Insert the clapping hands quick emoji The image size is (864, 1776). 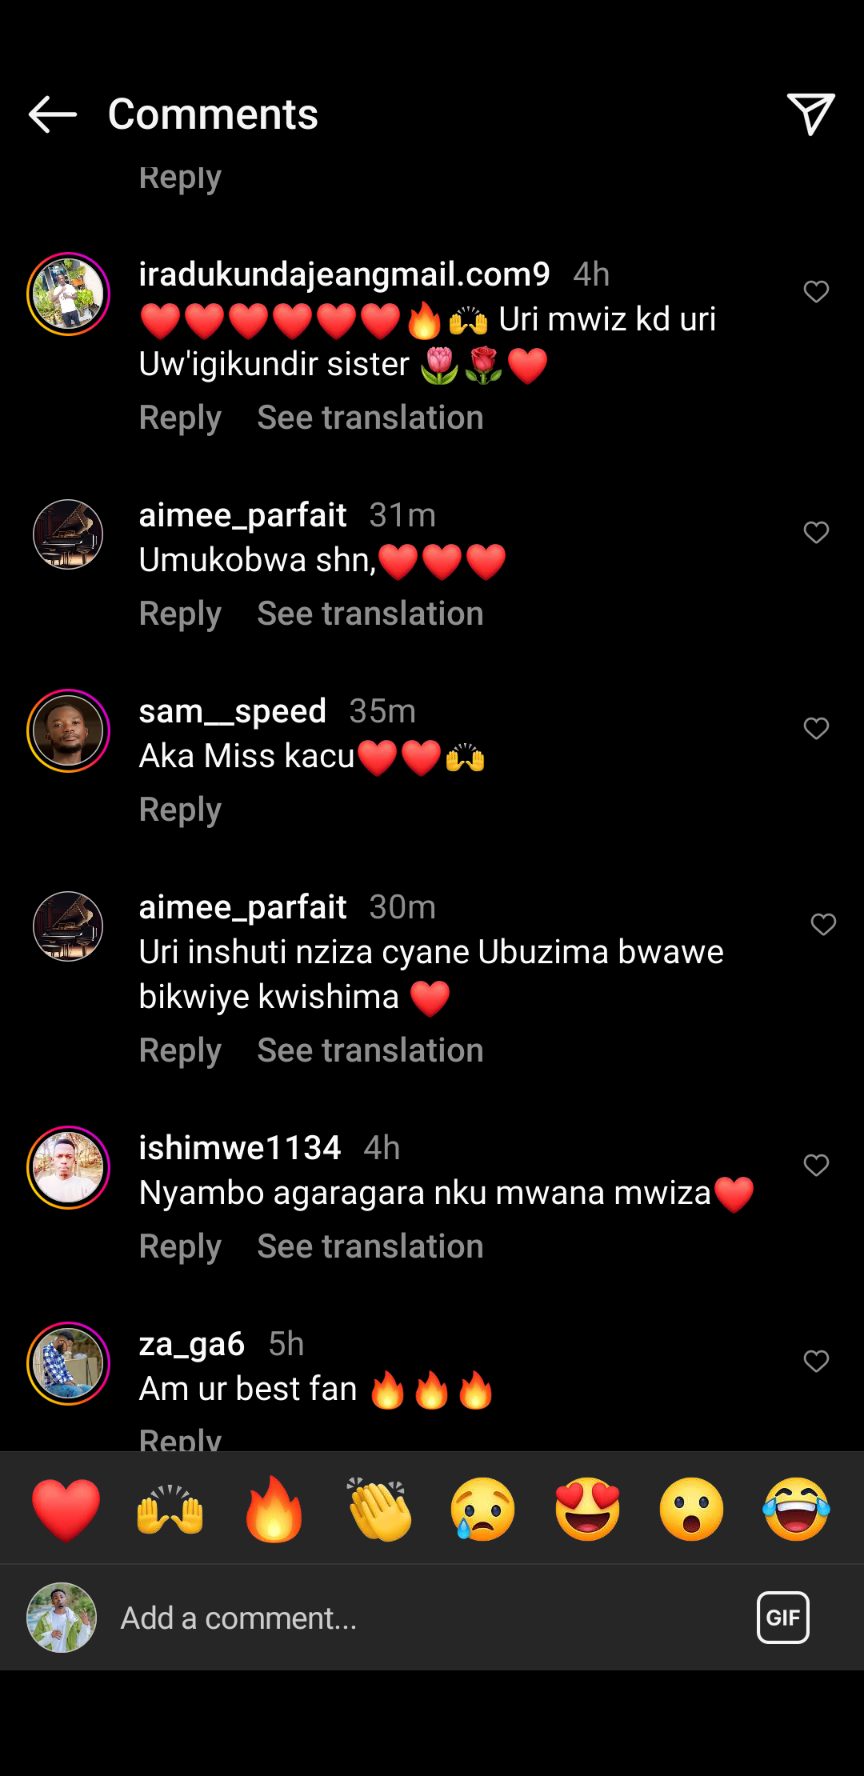point(379,1509)
